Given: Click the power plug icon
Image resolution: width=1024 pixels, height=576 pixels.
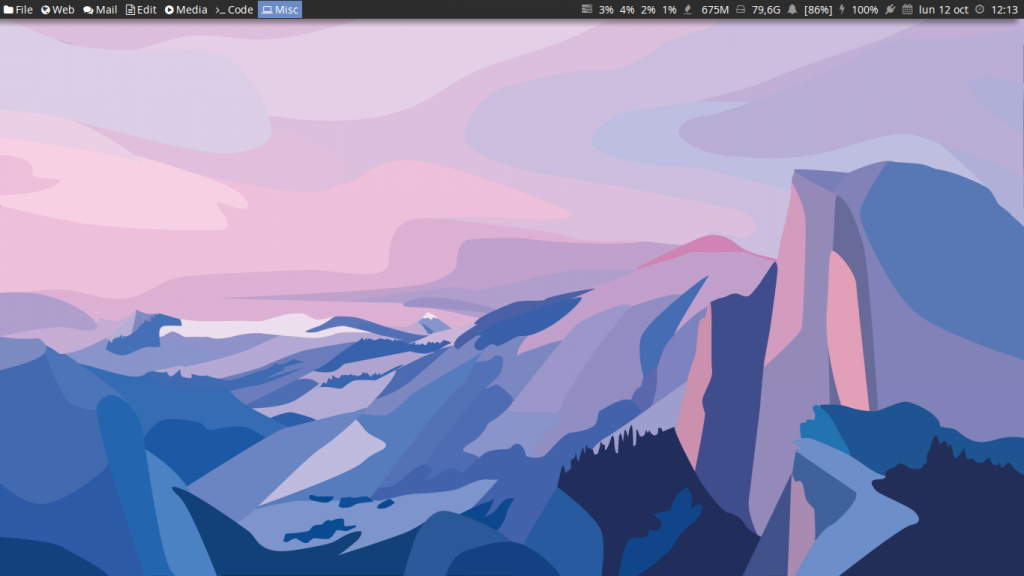Looking at the screenshot, I should click(x=890, y=10).
